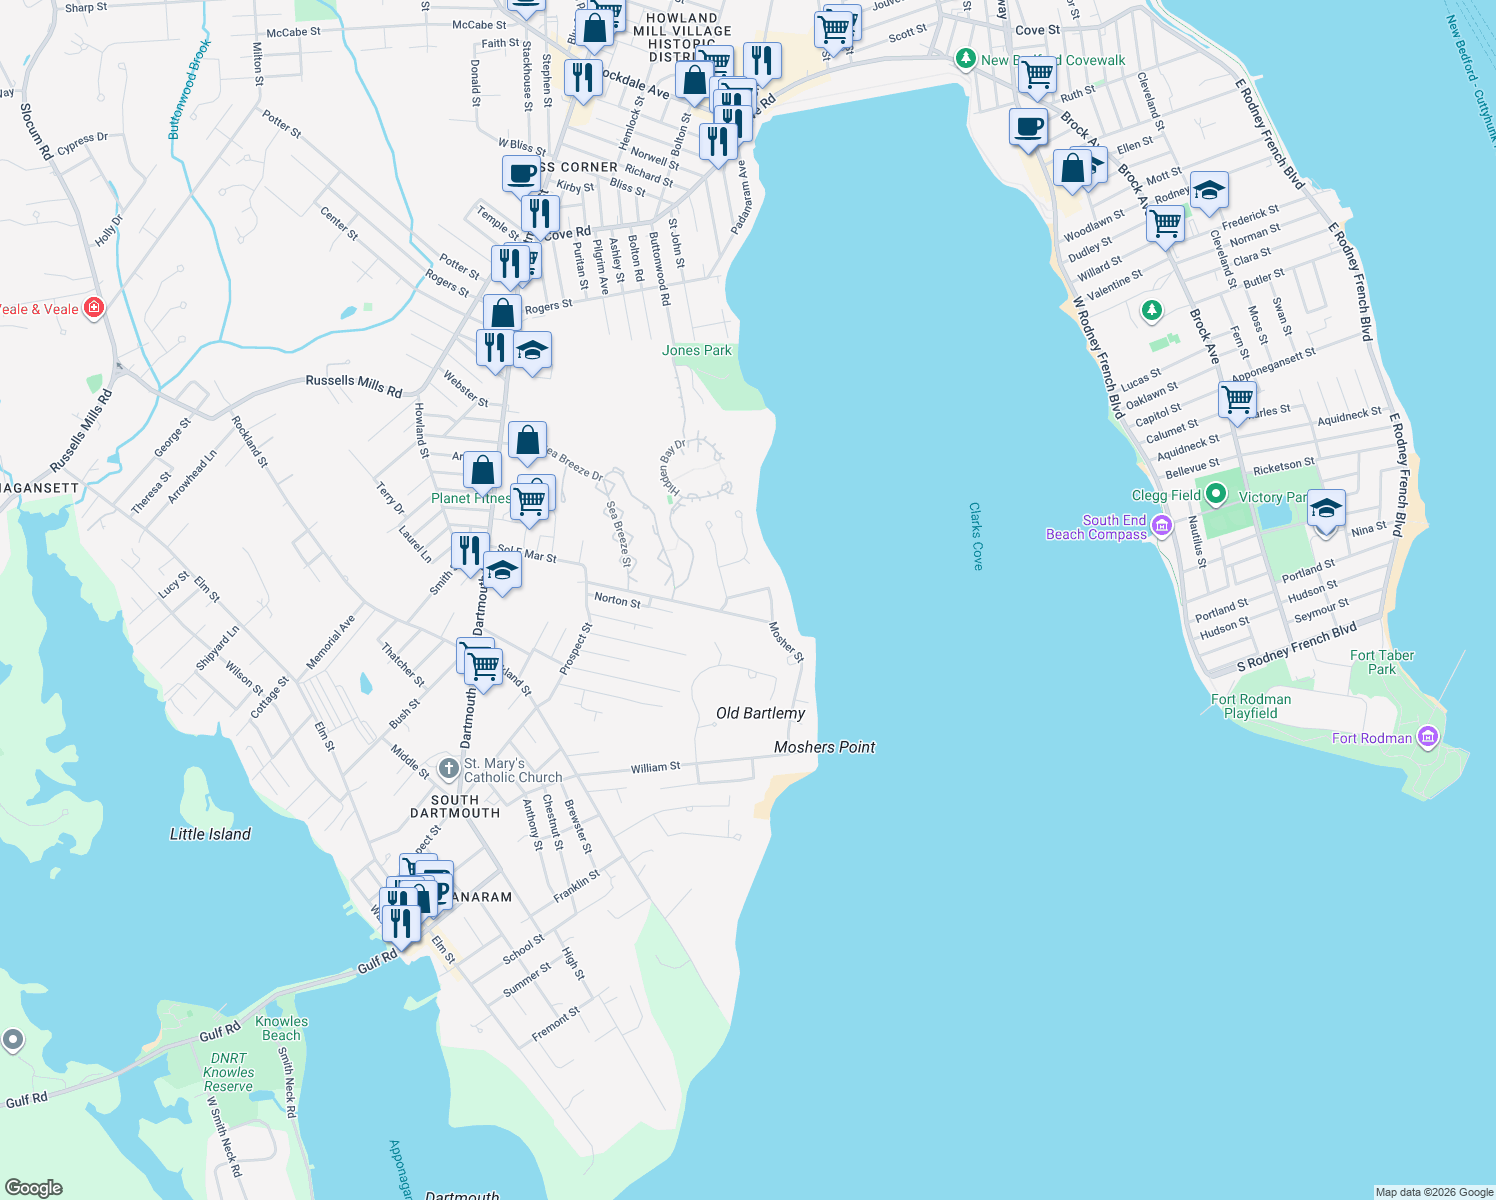Click the graduation cap icon near Victory Park
The image size is (1496, 1200).
point(1326,509)
